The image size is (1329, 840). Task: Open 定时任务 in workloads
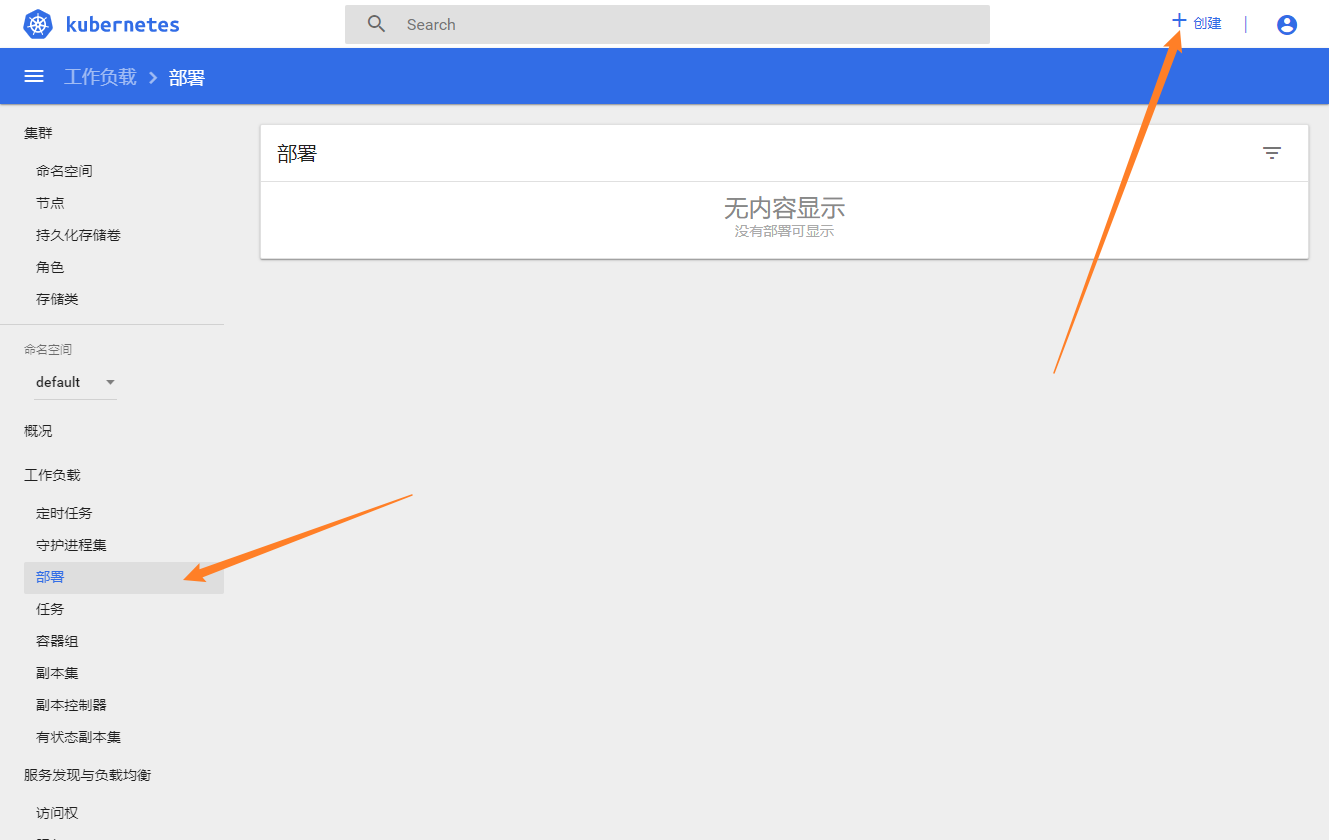pyautogui.click(x=64, y=513)
